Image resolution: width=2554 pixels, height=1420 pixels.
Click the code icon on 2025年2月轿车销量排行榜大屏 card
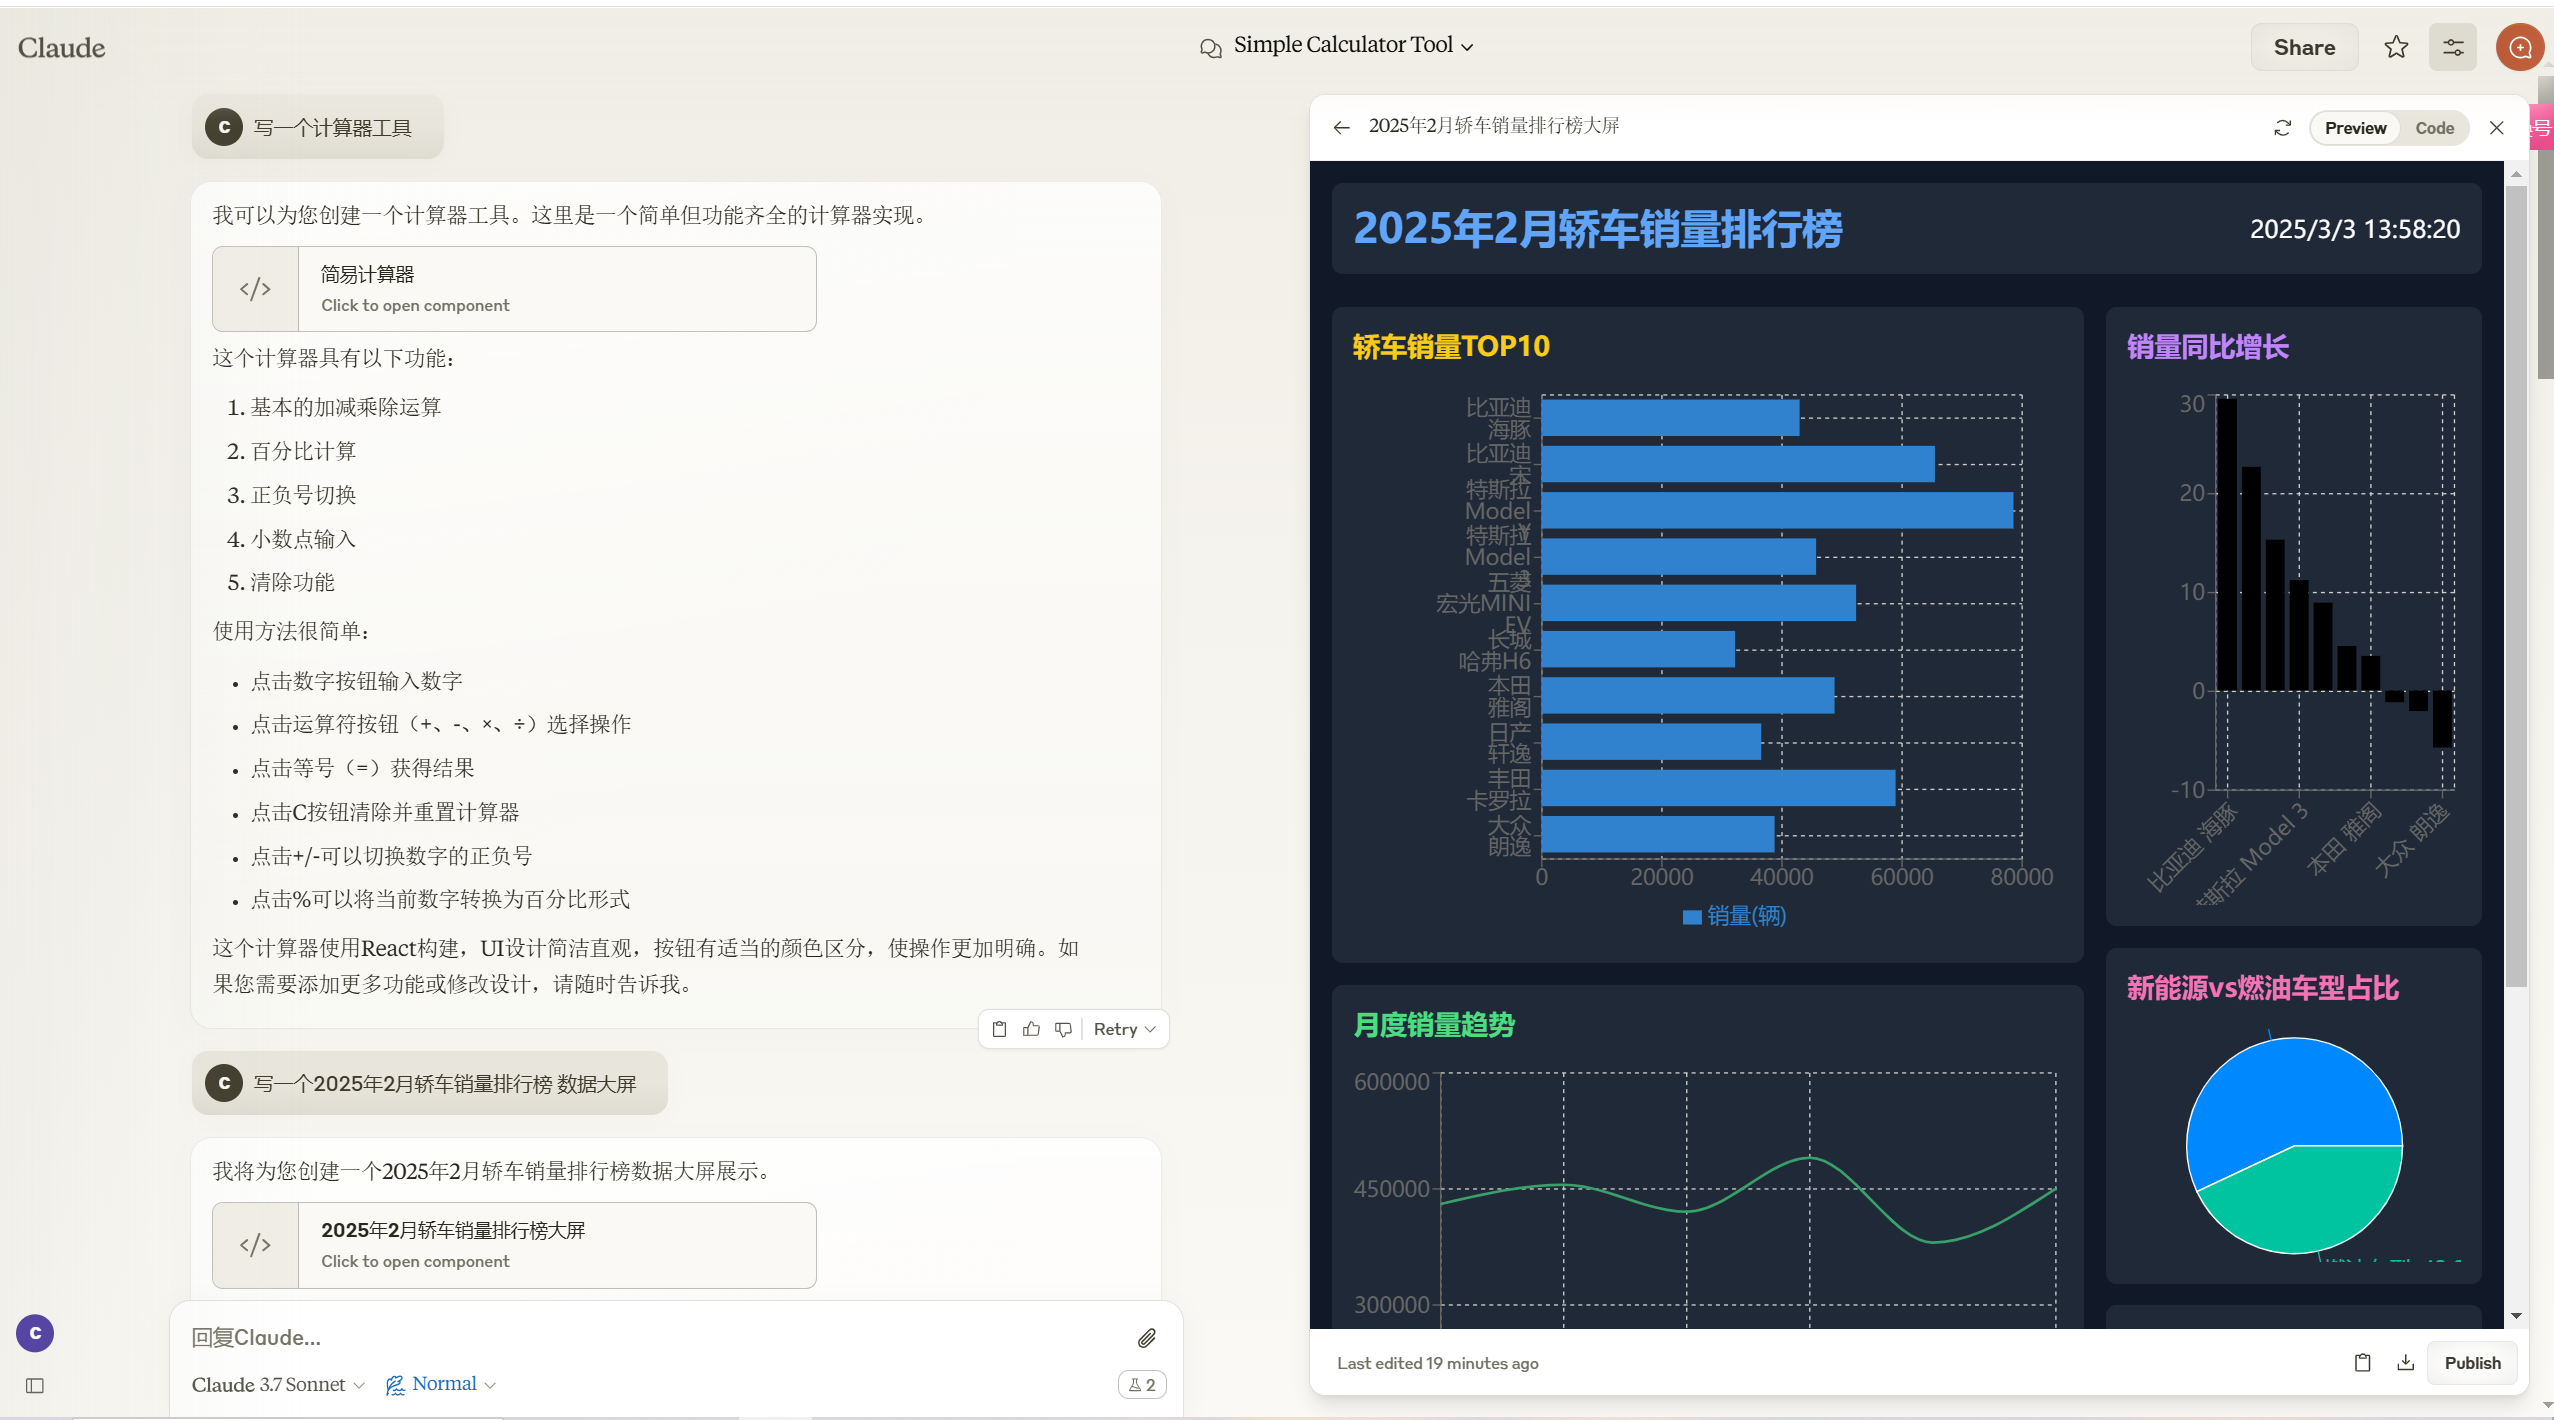[x=255, y=1245]
